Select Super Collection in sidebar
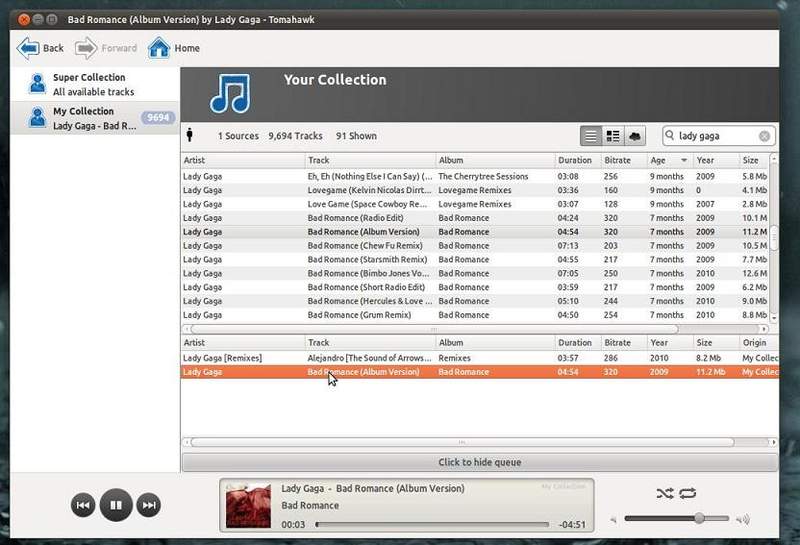The height and width of the screenshot is (545, 800). click(94, 84)
